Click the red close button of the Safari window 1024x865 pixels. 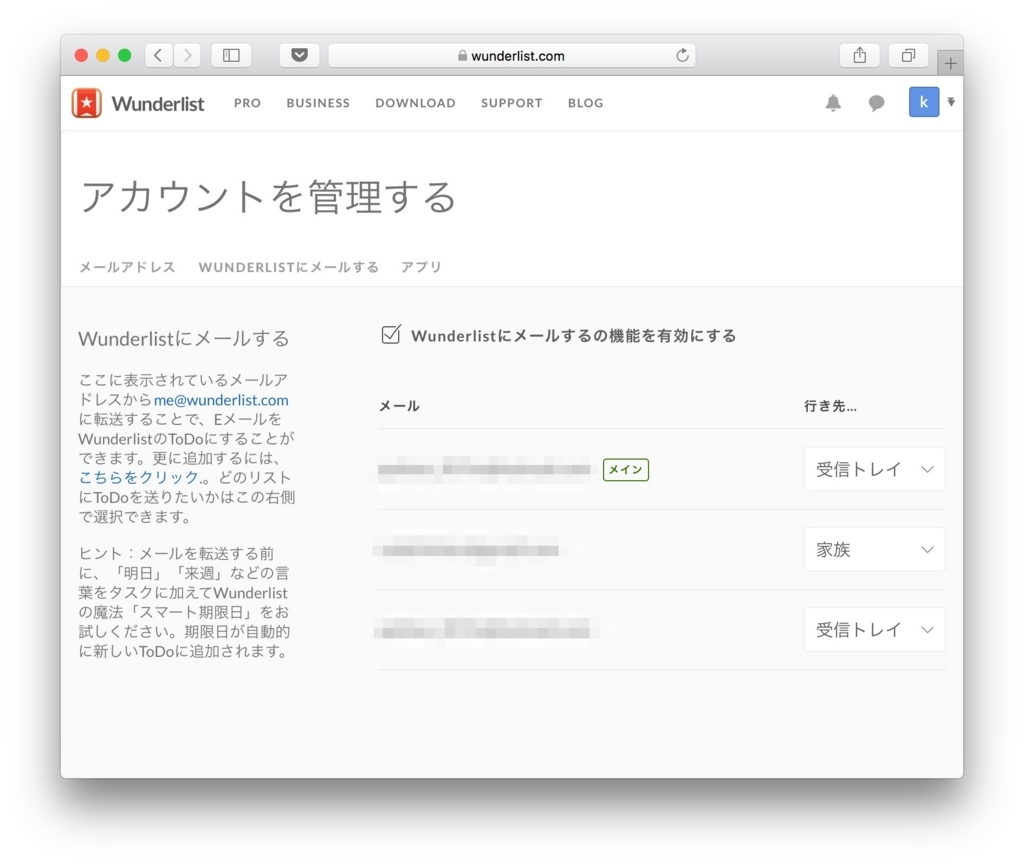coord(81,55)
